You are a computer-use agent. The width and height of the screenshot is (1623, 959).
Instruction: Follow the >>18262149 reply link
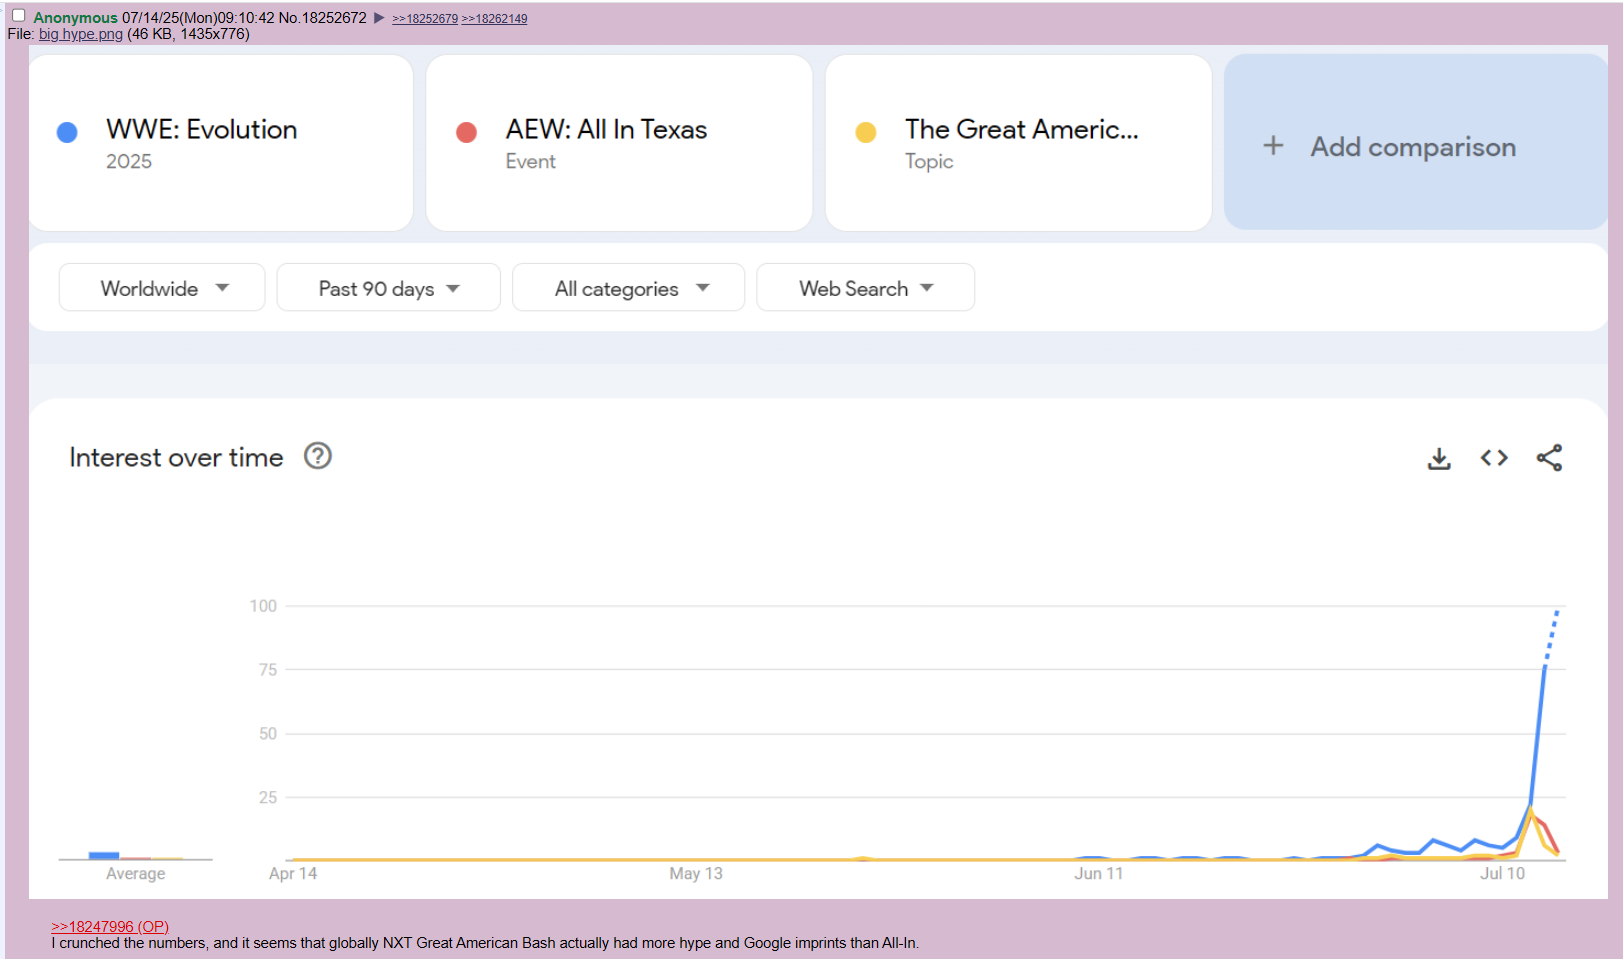(x=494, y=19)
